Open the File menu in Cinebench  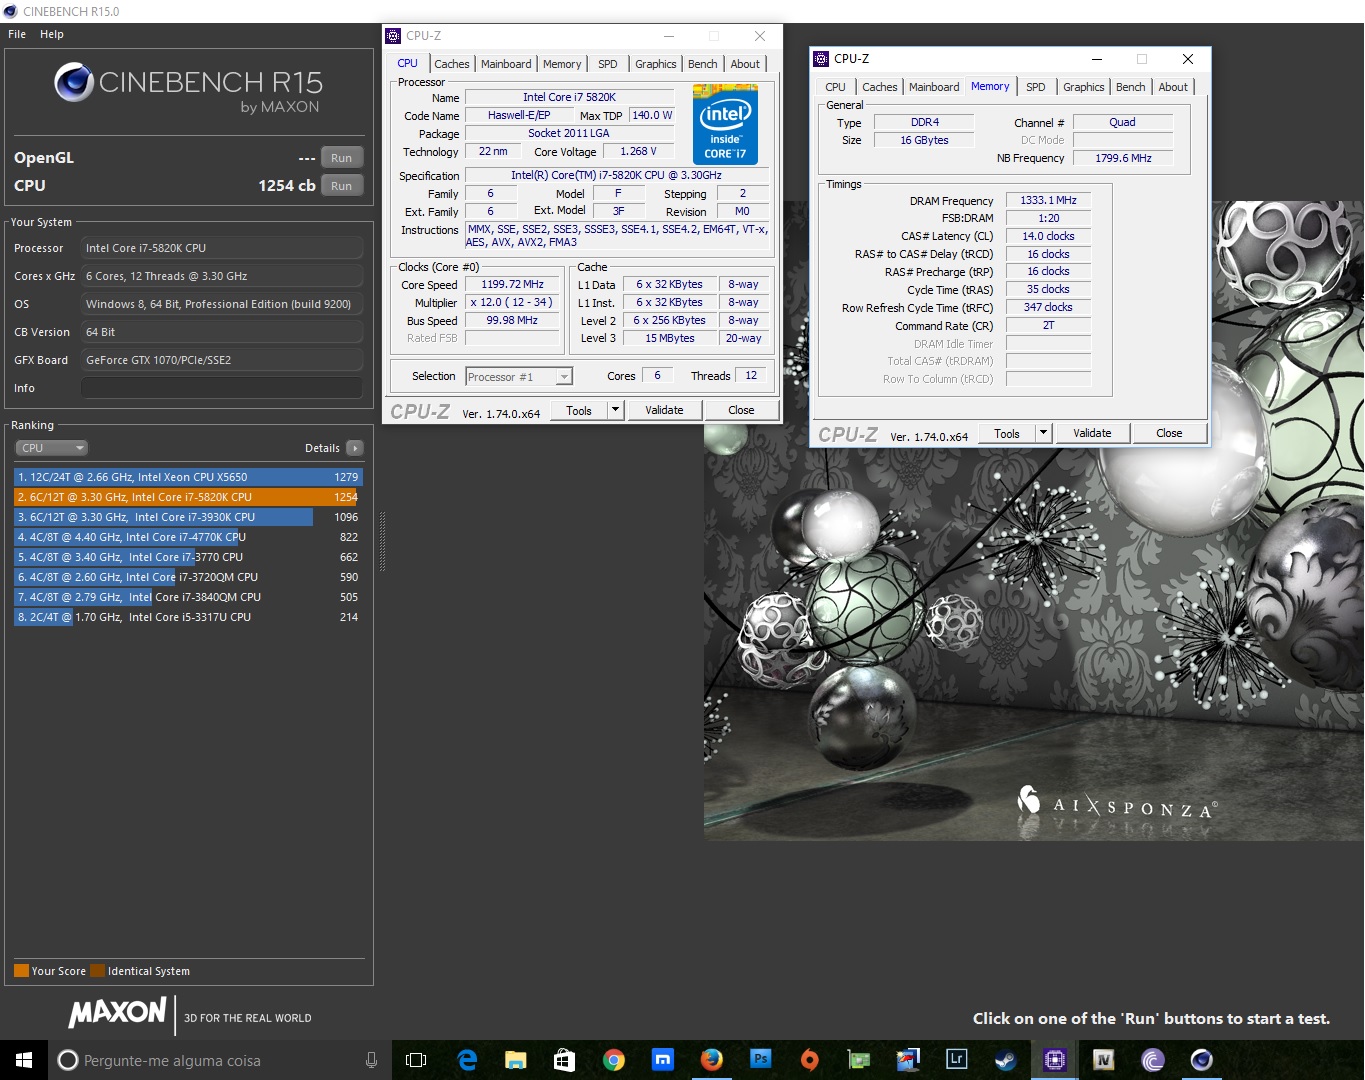pyautogui.click(x=17, y=34)
